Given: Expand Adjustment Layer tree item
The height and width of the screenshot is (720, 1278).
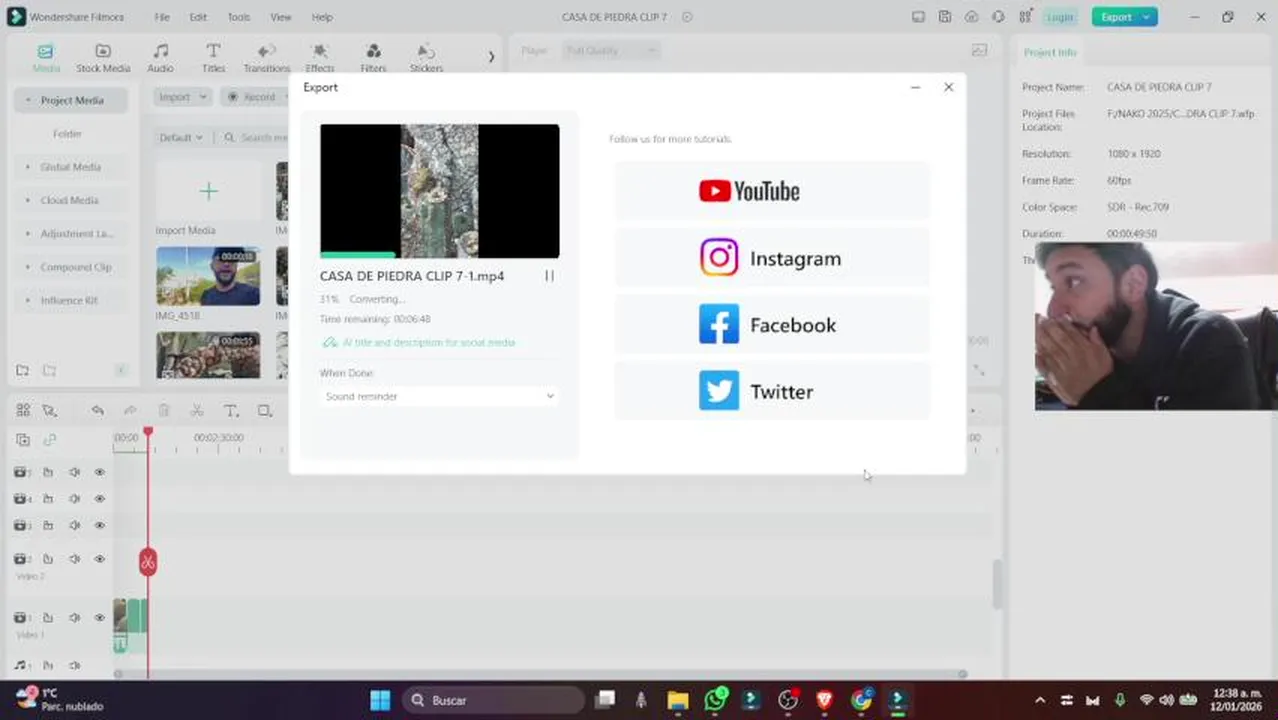Looking at the screenshot, I should click(x=28, y=234).
